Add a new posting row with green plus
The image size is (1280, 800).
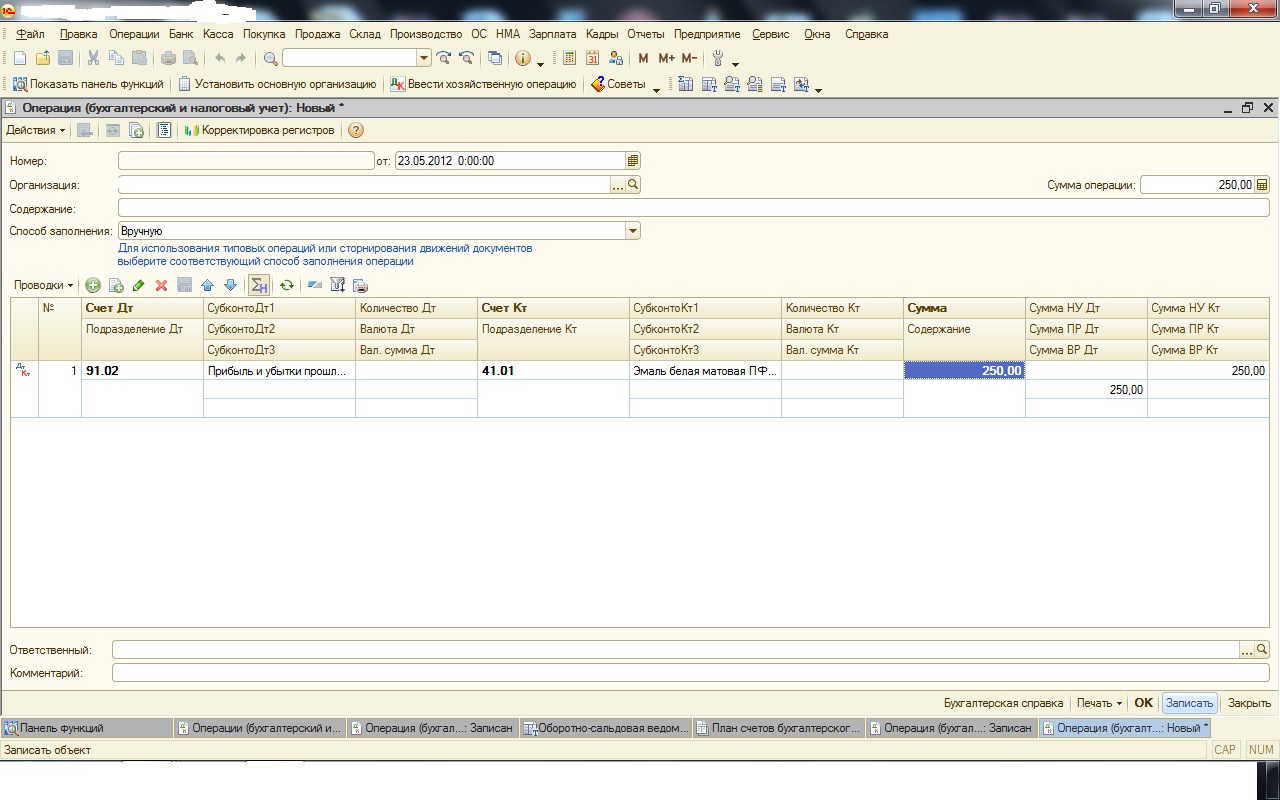coord(93,285)
